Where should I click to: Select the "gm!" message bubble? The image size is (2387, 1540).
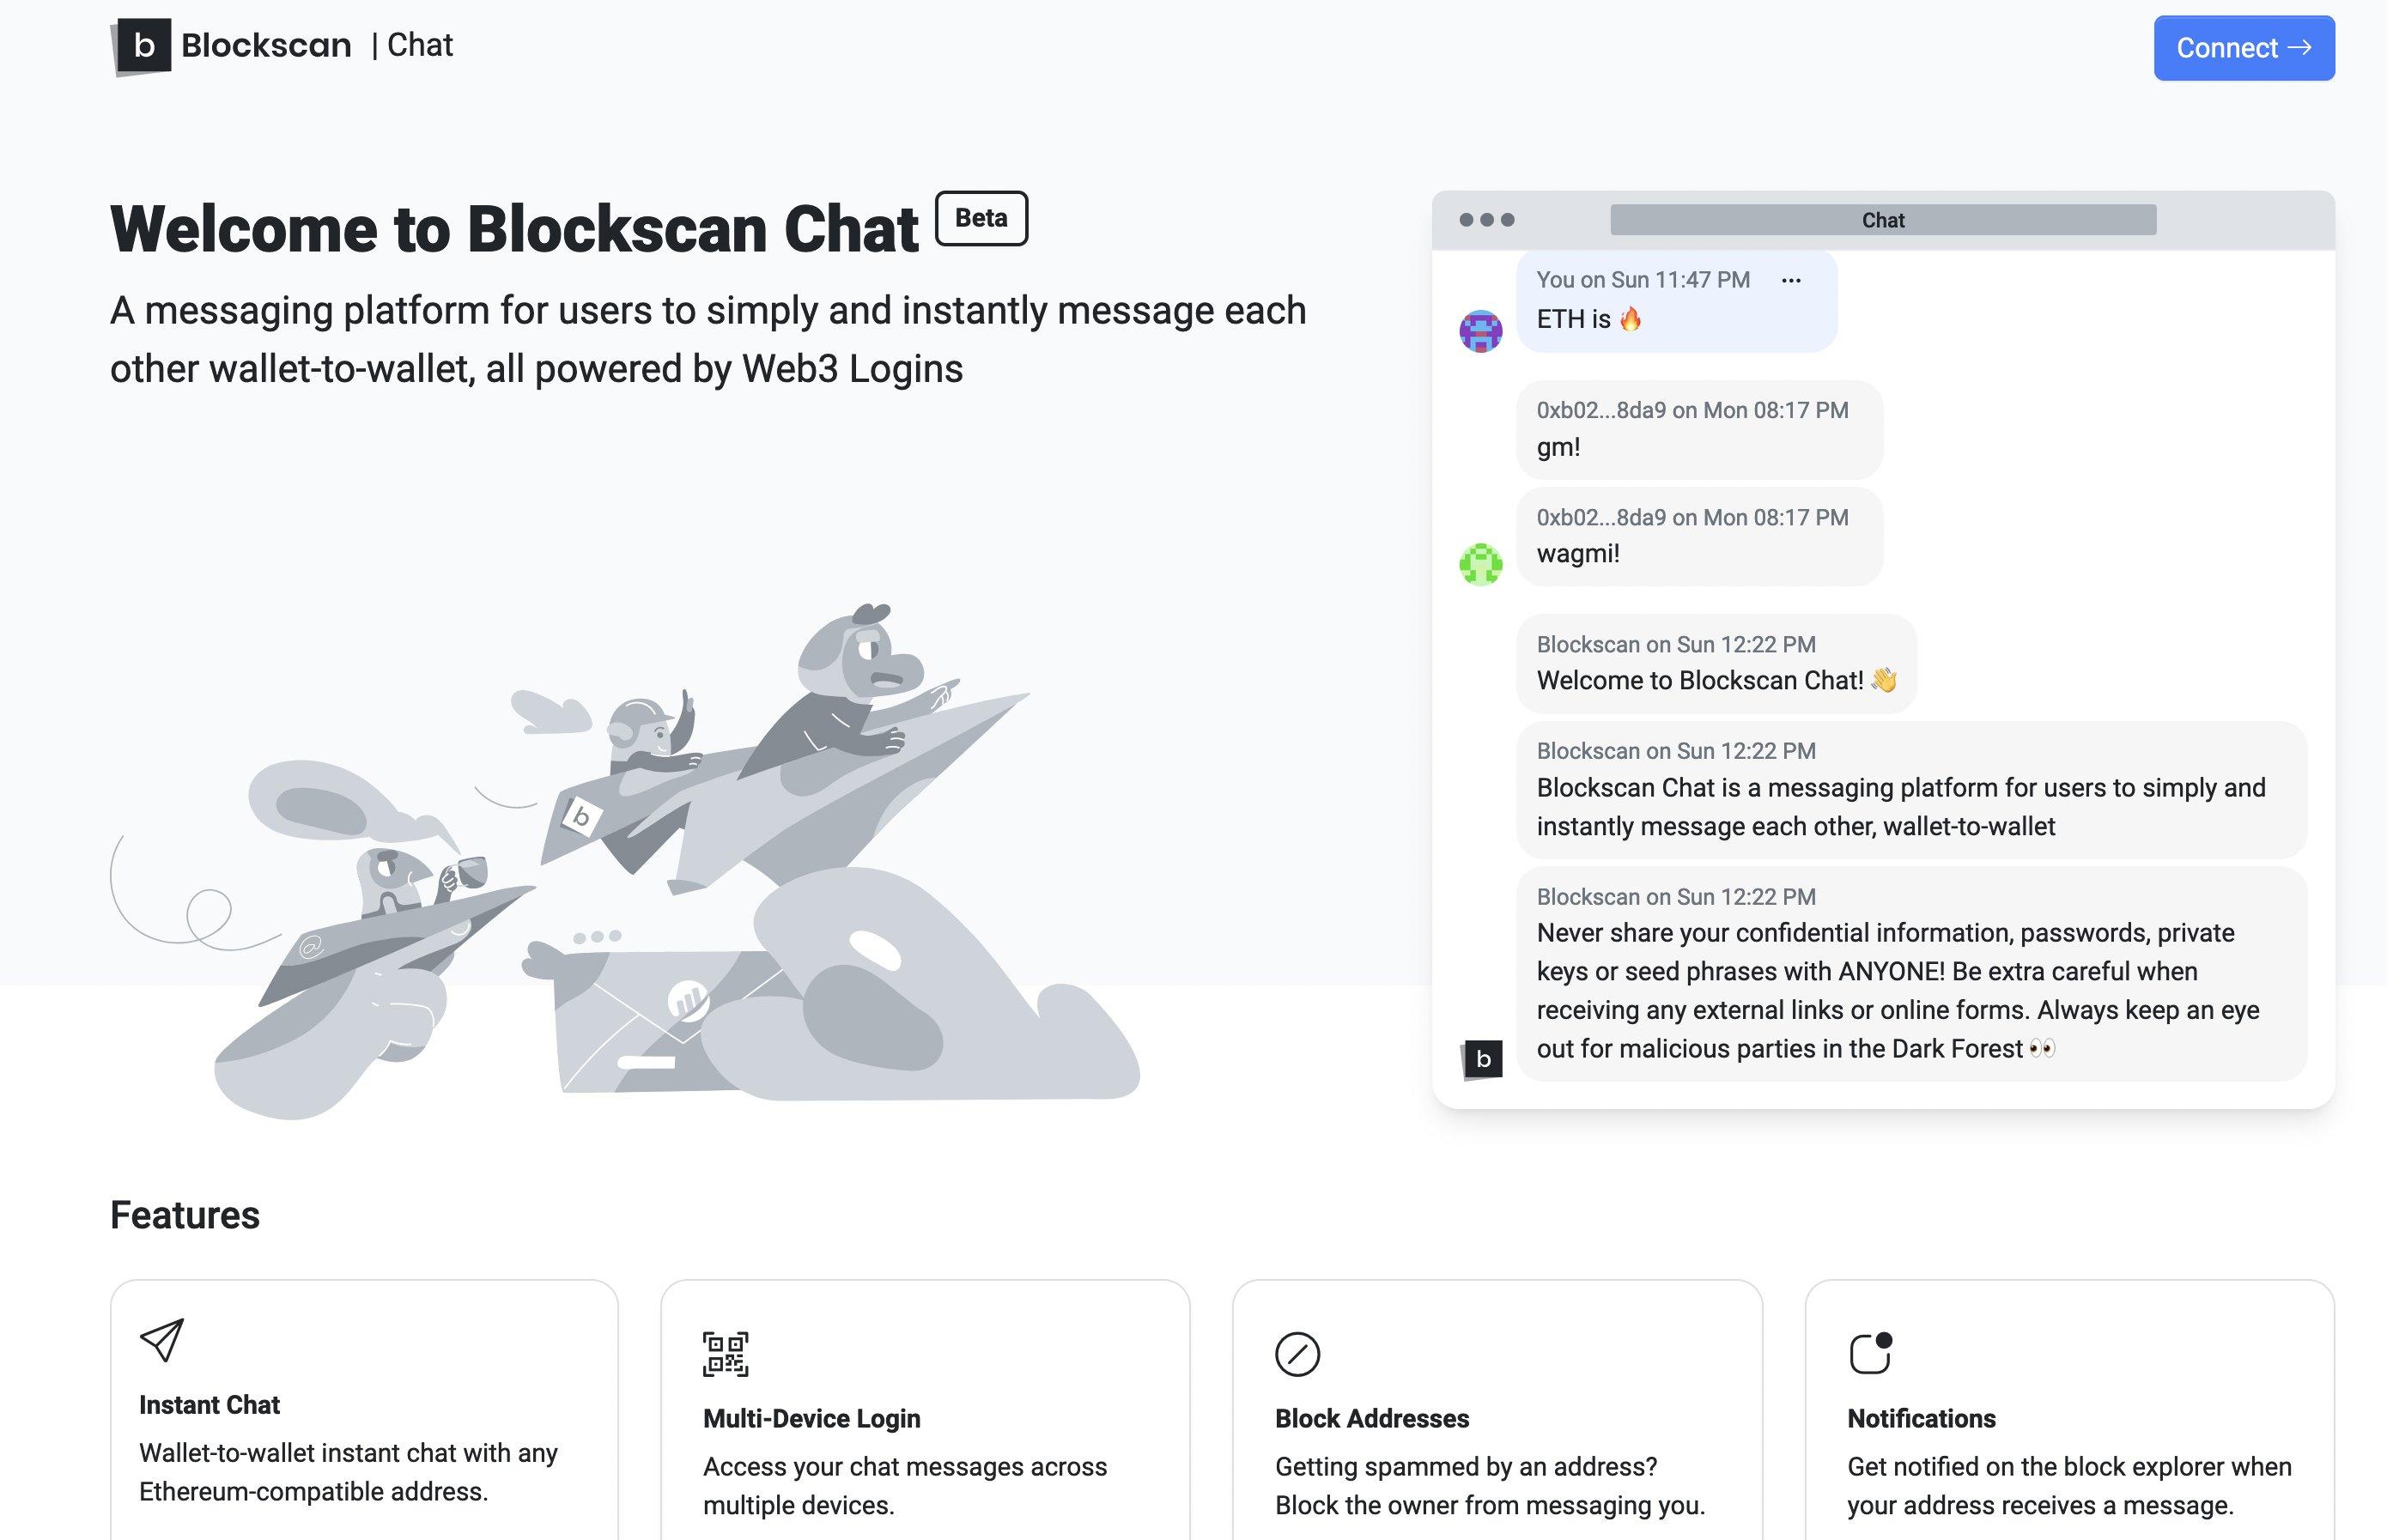pyautogui.click(x=1698, y=430)
